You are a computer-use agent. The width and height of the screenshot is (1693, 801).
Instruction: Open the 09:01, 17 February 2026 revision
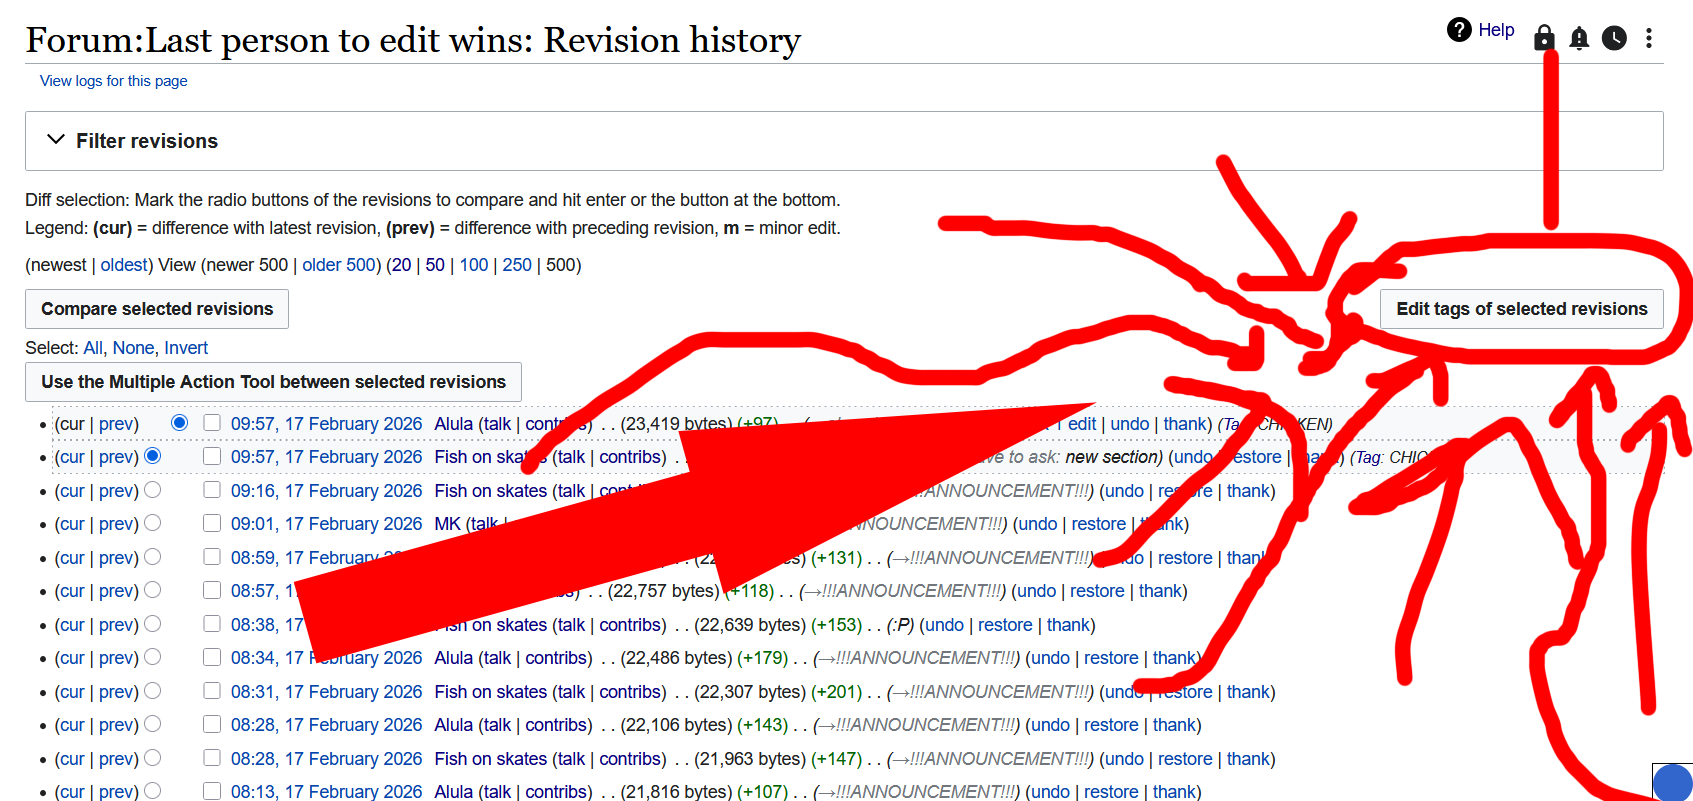326,524
